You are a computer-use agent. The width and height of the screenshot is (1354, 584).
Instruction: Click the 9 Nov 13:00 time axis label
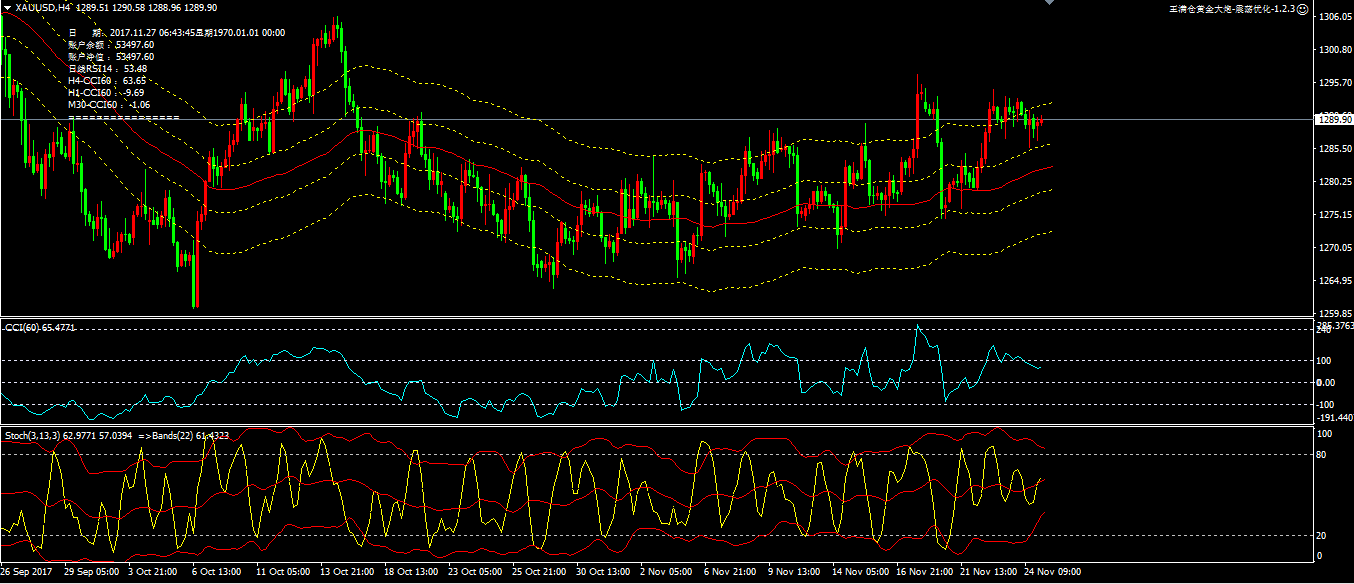pos(792,572)
